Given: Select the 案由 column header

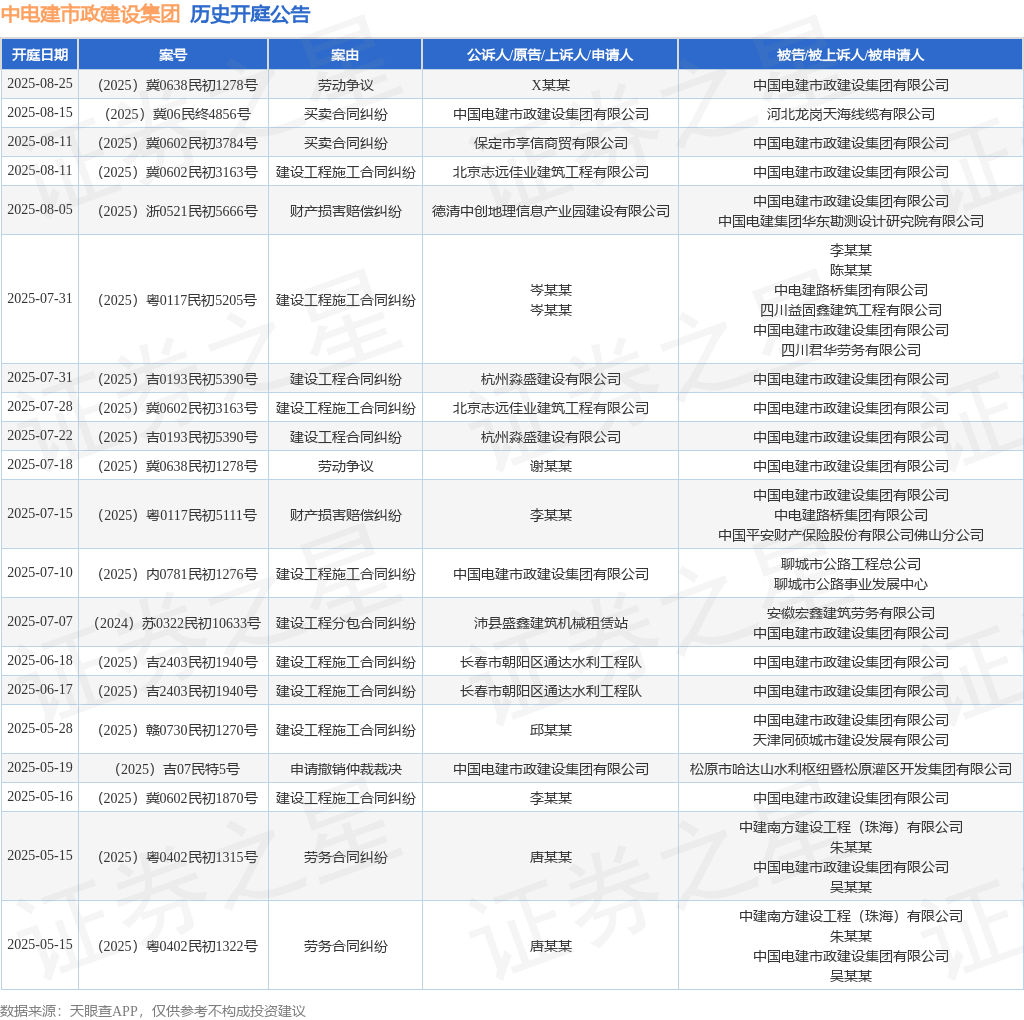Looking at the screenshot, I should tap(345, 55).
